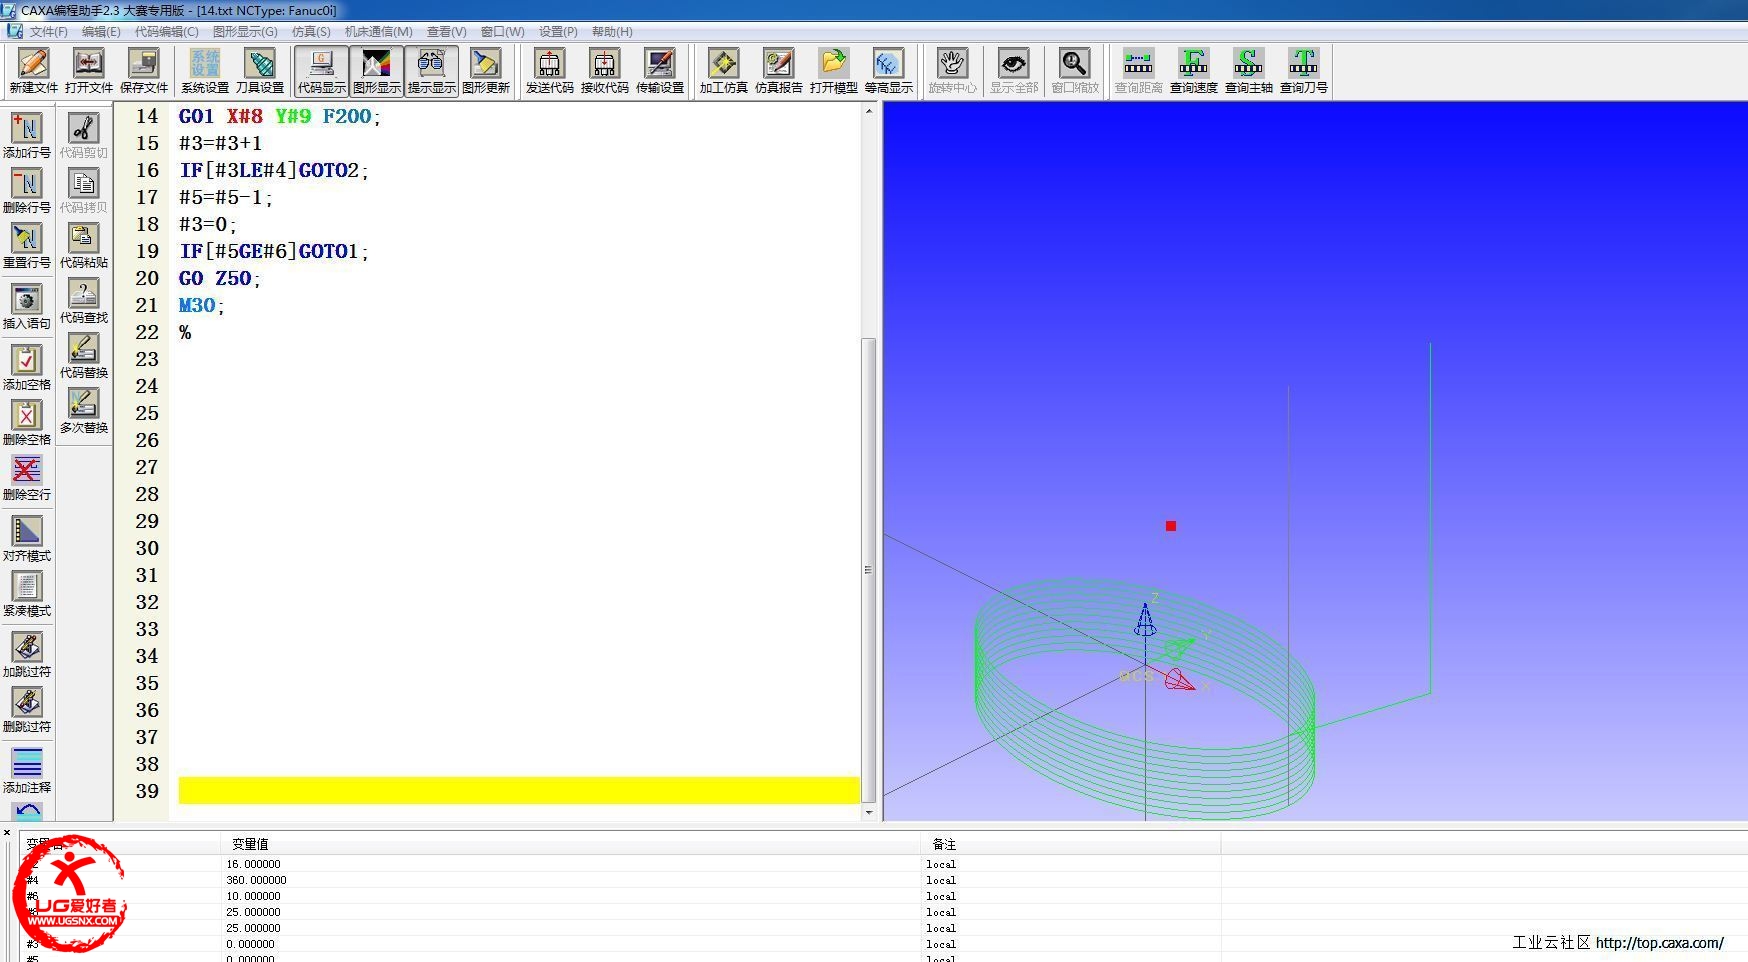Open 仿真报告 simulation report
The image size is (1748, 962).
(x=778, y=71)
